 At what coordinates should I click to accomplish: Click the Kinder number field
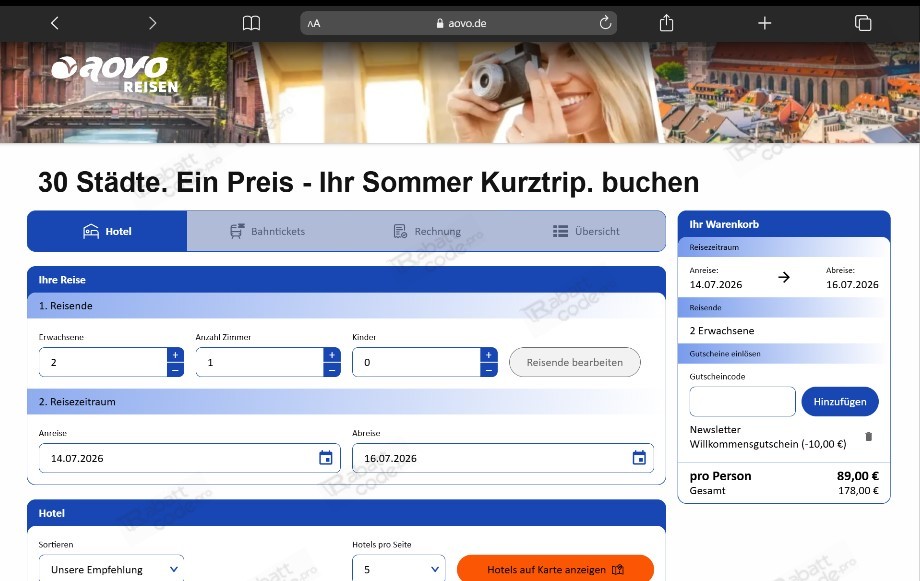[x=417, y=362]
